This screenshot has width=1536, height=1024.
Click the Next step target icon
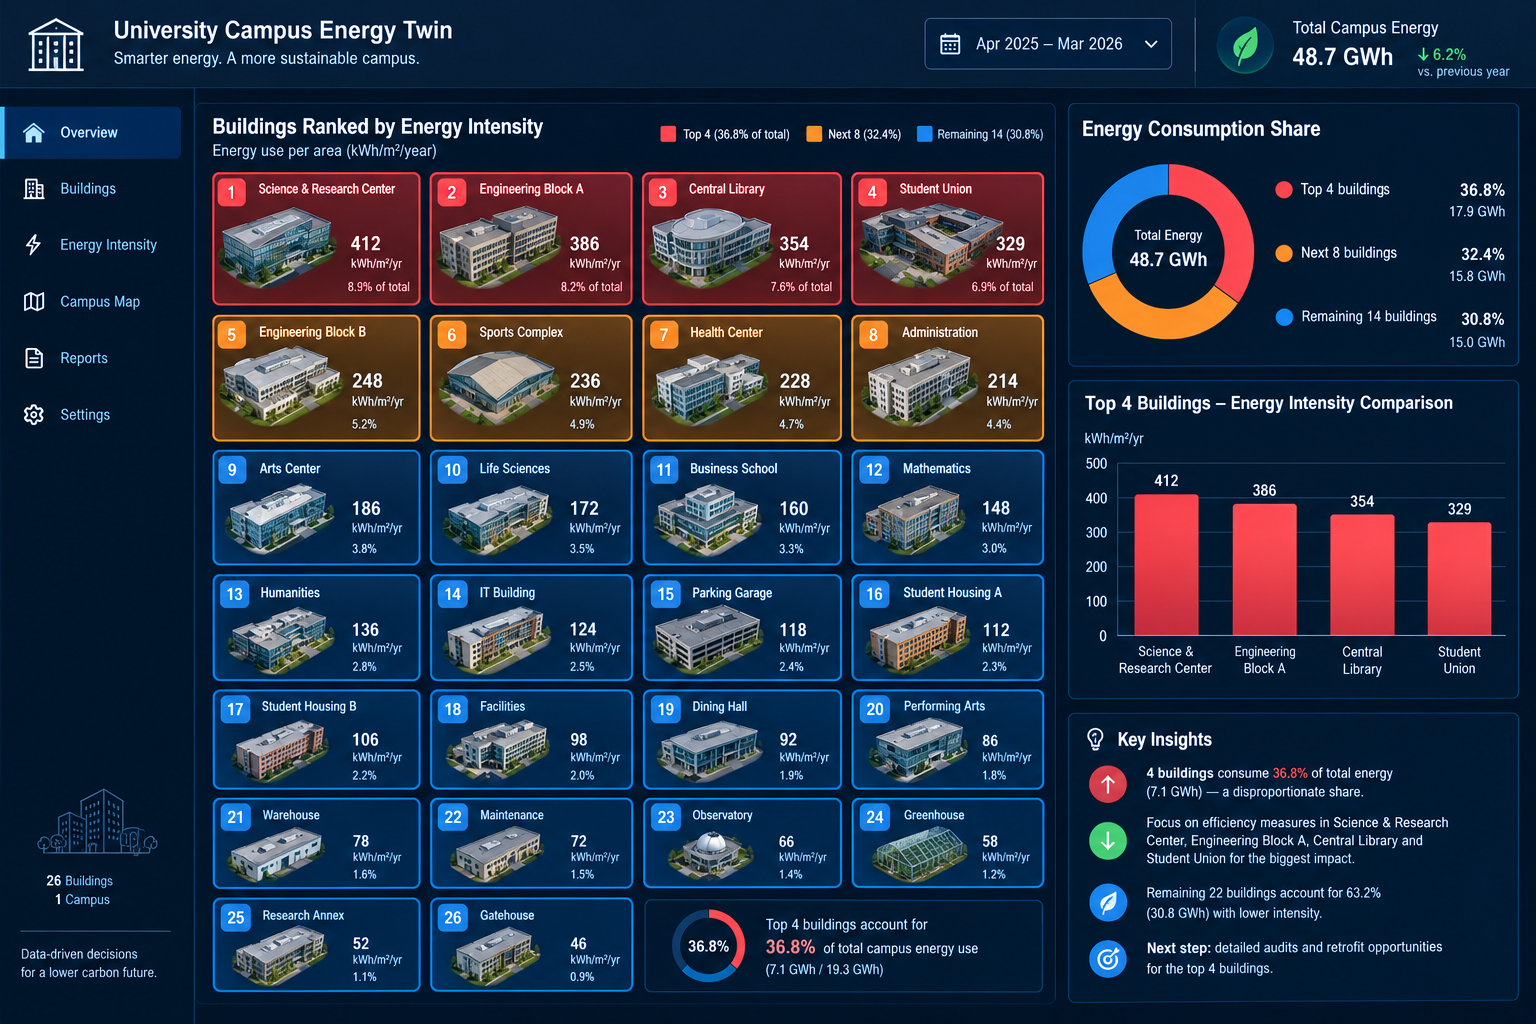(1108, 959)
